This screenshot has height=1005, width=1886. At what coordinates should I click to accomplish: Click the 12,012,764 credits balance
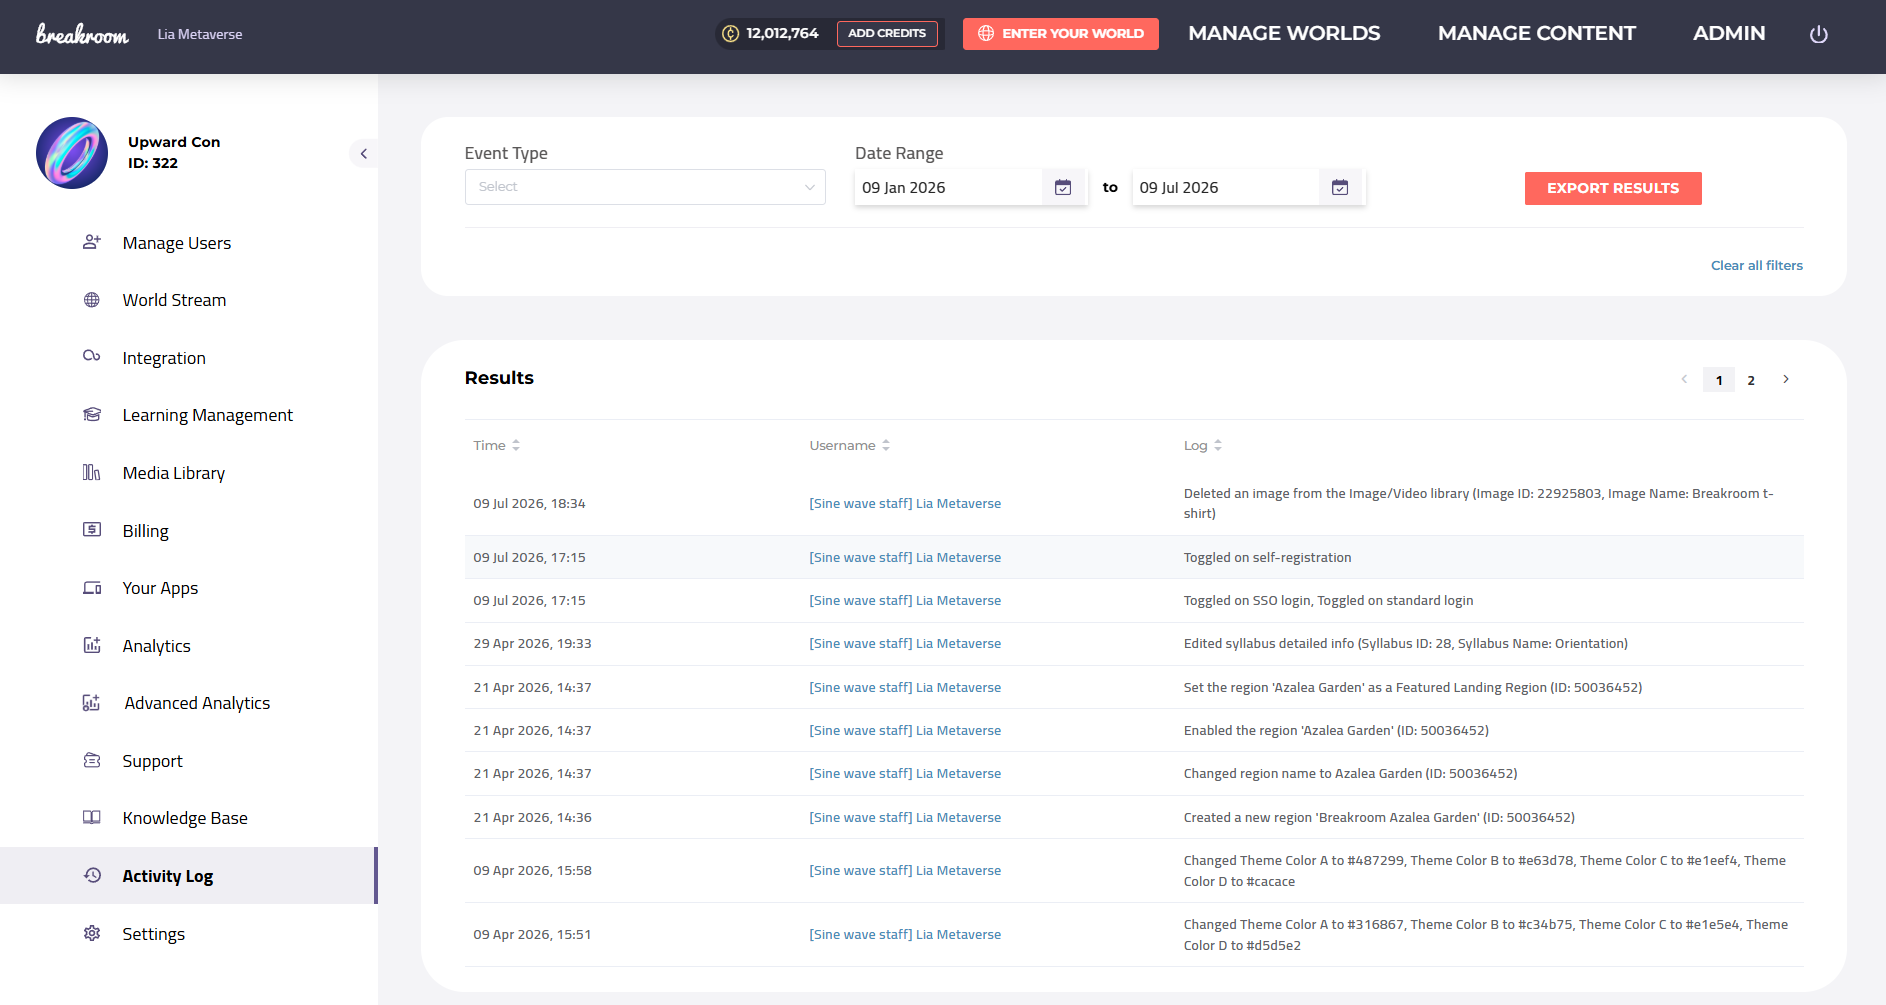[x=782, y=33]
